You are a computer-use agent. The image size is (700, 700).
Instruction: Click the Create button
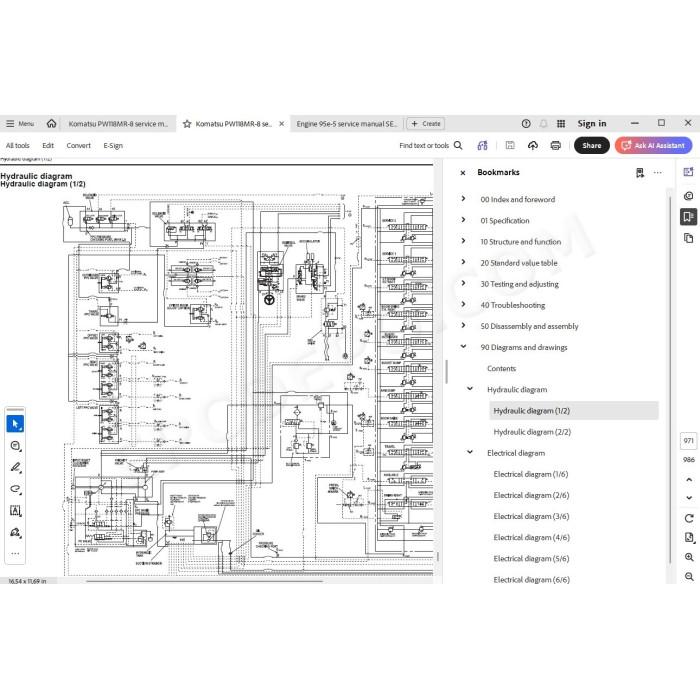425,124
